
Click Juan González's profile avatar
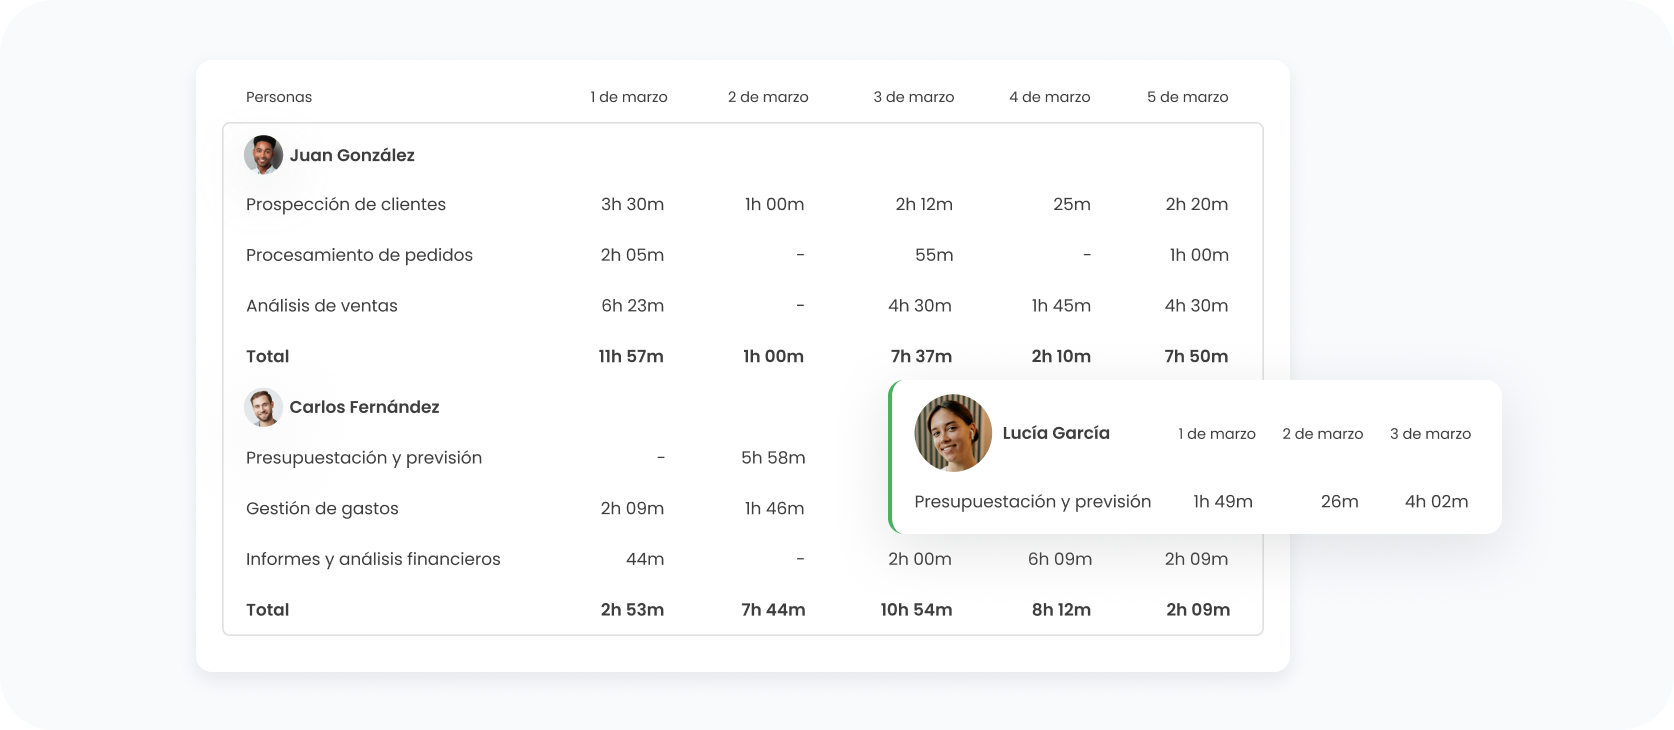[x=263, y=155]
